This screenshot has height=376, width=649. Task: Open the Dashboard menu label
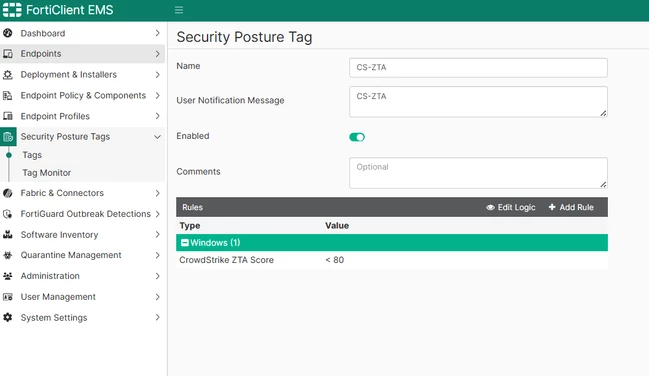tap(43, 33)
